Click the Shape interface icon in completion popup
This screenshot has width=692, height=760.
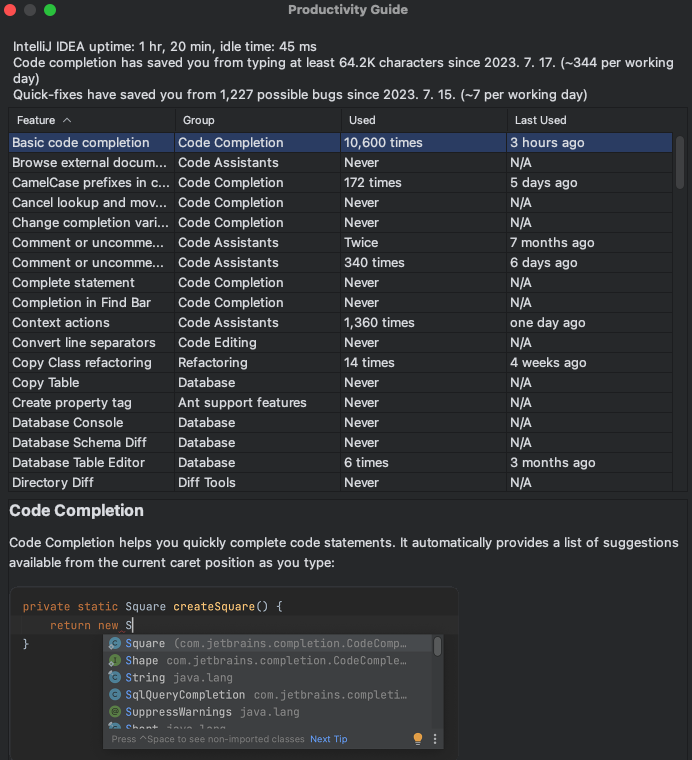(115, 660)
